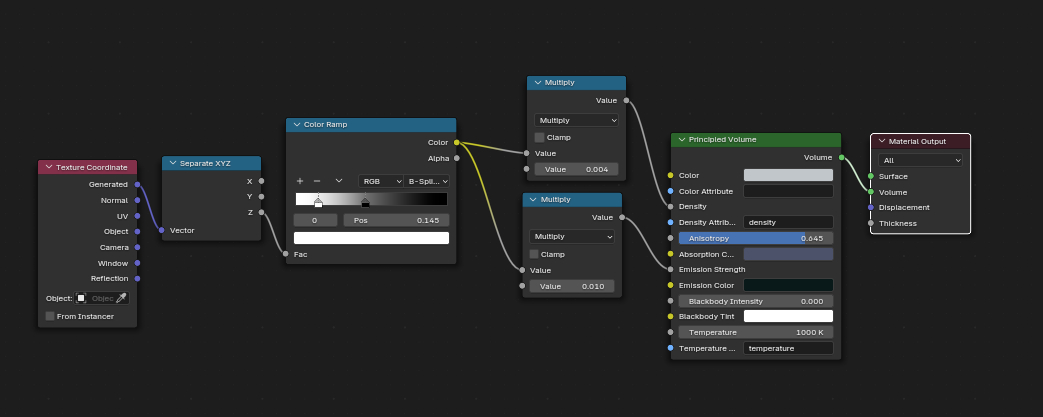Click the Z output socket of Separate XYZ
This screenshot has height=417, width=1043.
pyautogui.click(x=261, y=212)
